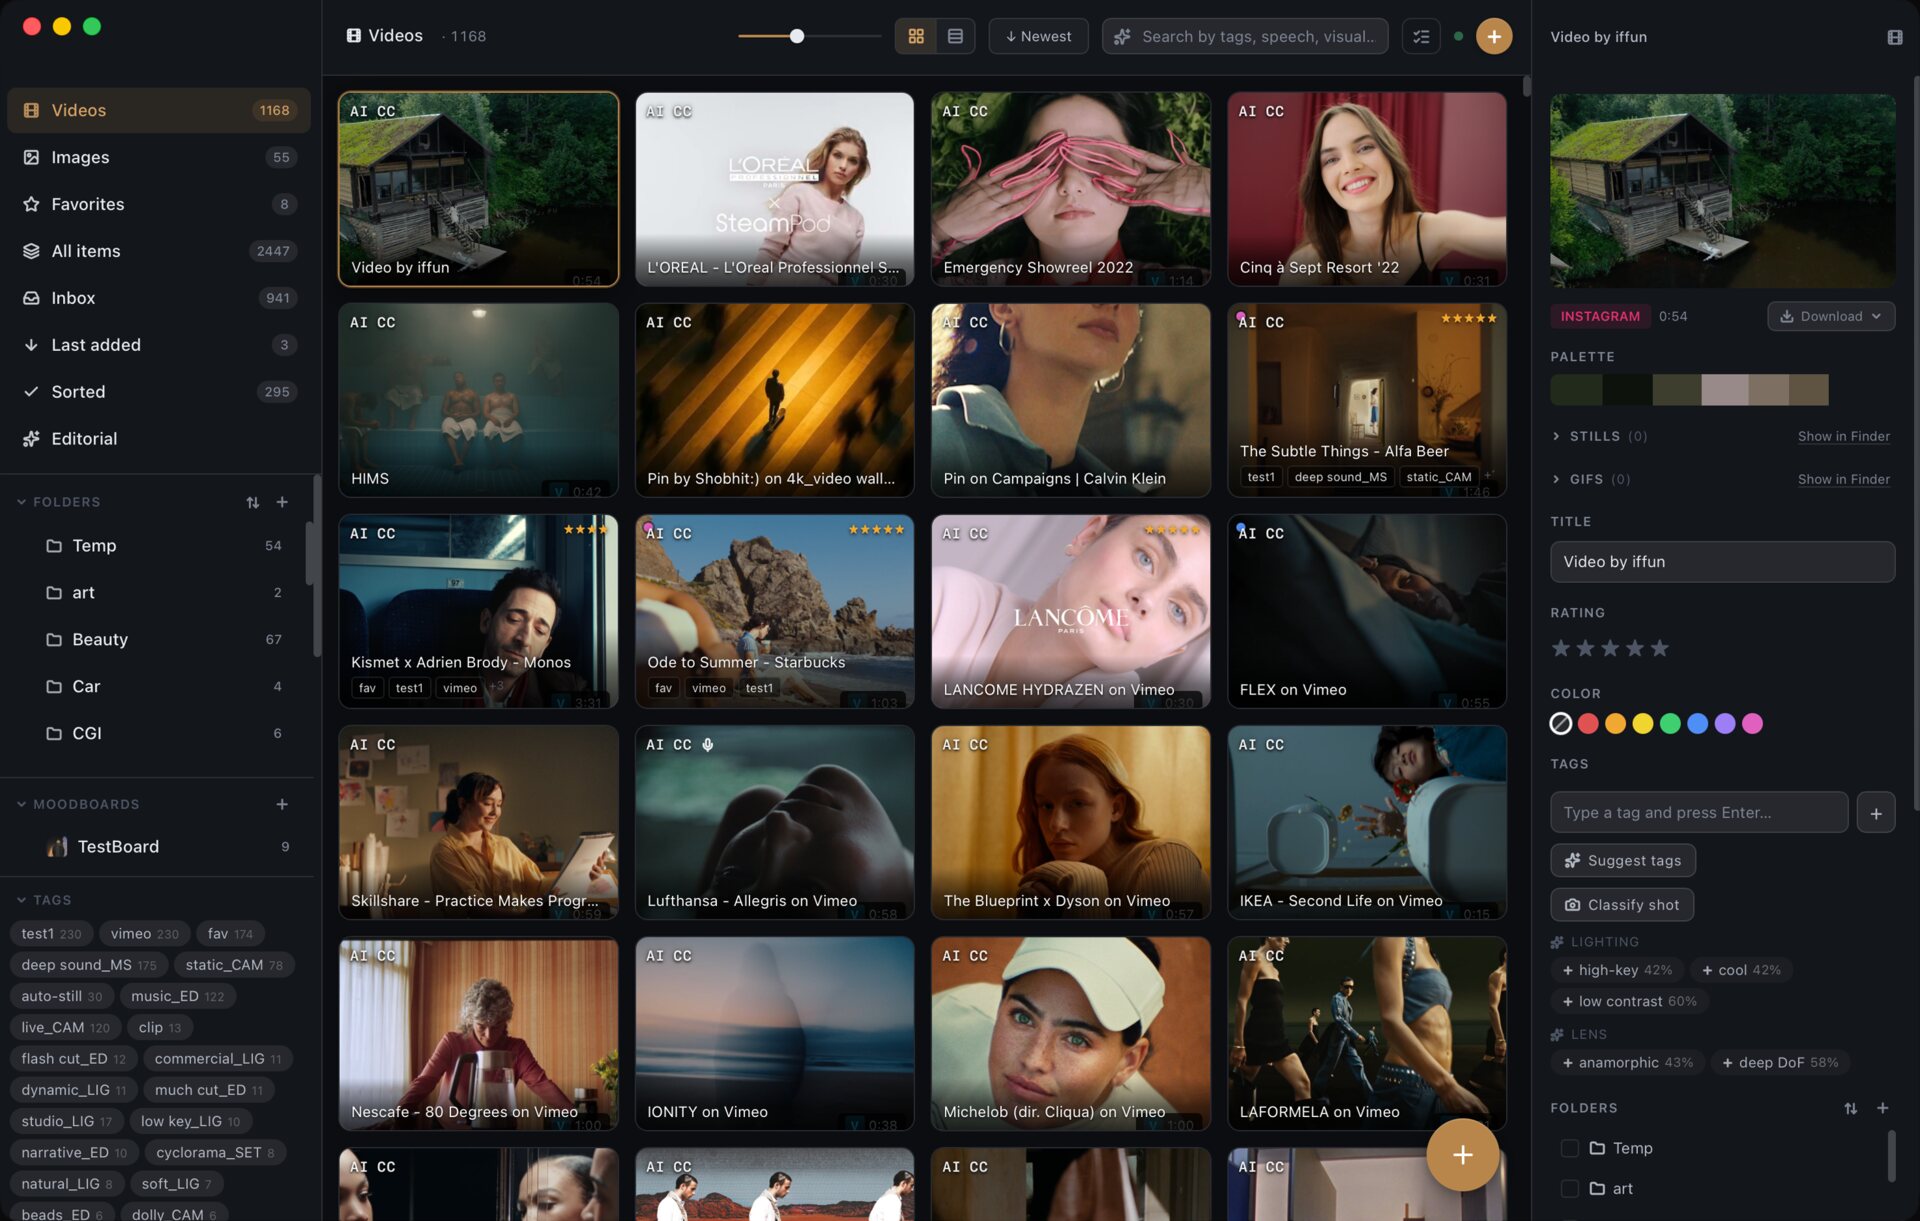This screenshot has width=1920, height=1221.
Task: Open All items in sidebar
Action: click(x=159, y=251)
